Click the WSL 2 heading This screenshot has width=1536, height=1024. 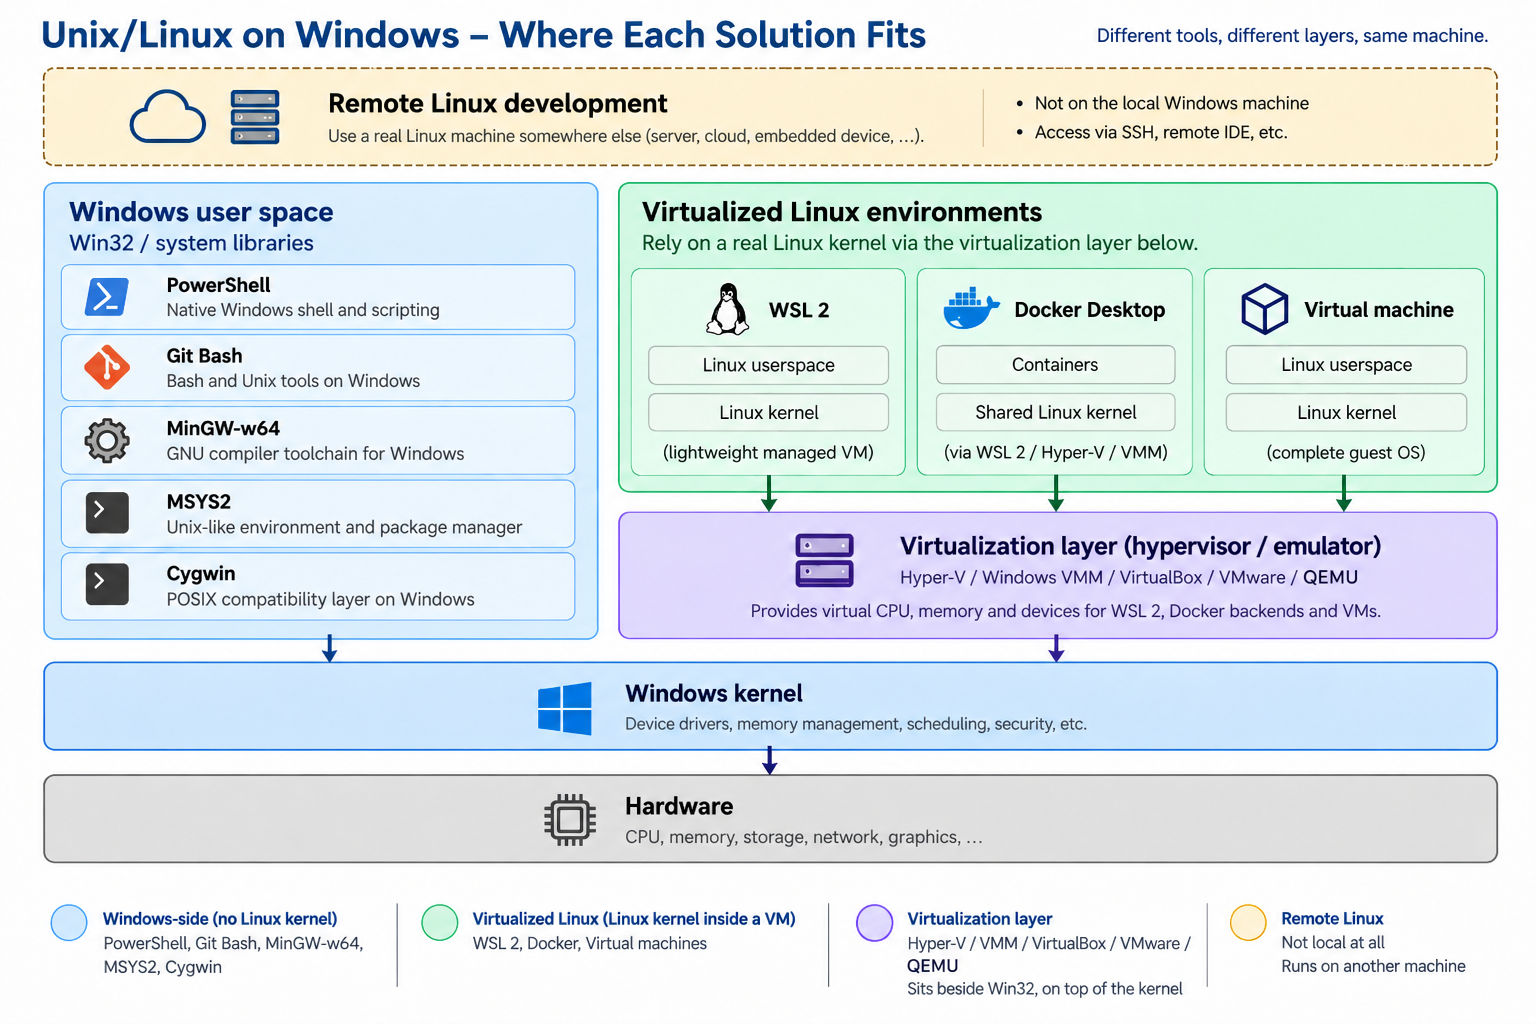click(799, 310)
